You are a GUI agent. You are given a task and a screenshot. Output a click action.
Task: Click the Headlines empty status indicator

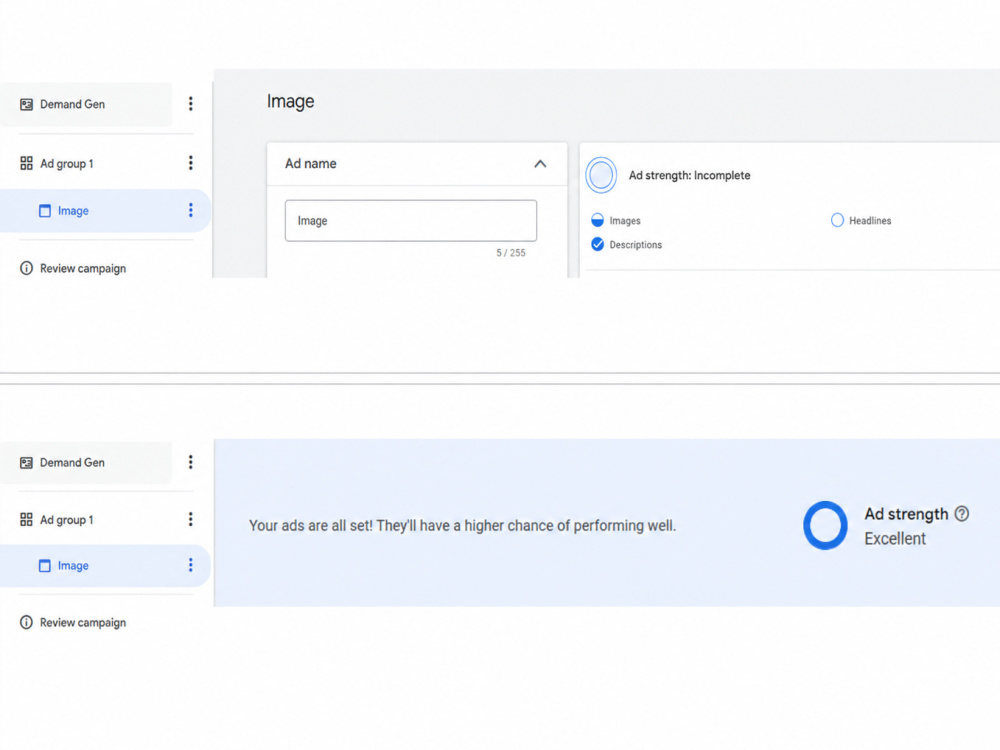point(837,221)
